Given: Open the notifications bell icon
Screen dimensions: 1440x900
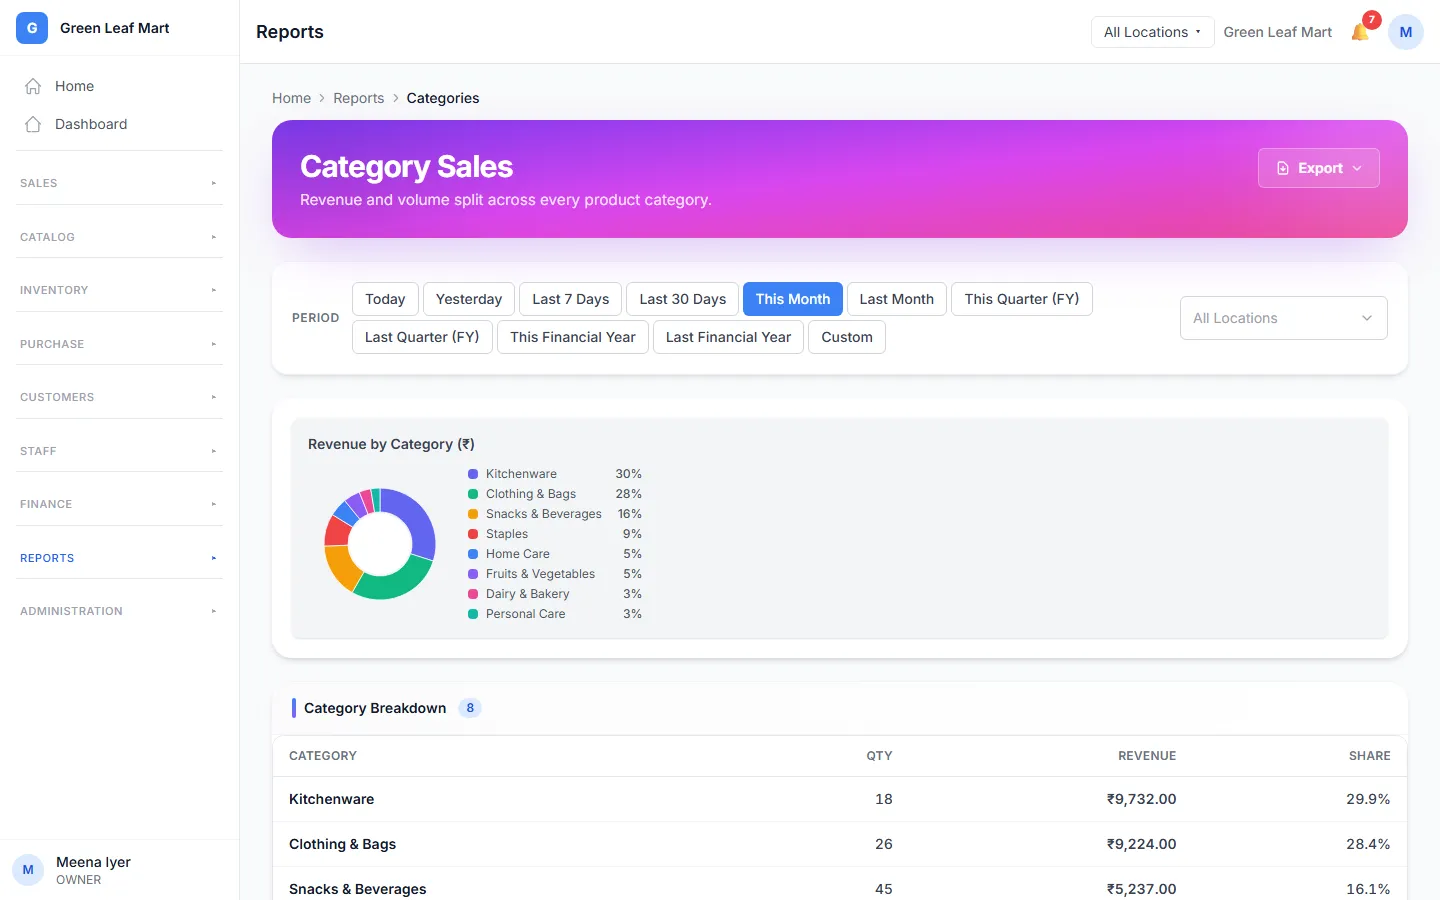Looking at the screenshot, I should tap(1360, 32).
